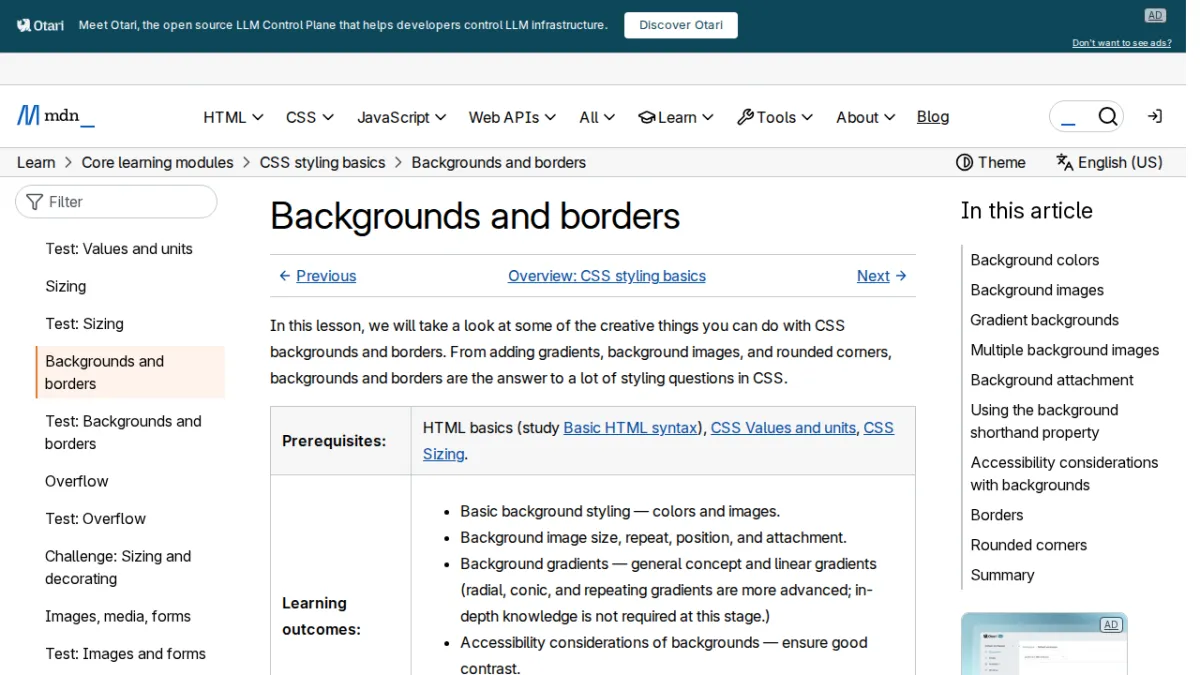Screen dimensions: 1200x675
Task: Open the About menu
Action: pyautogui.click(x=866, y=117)
